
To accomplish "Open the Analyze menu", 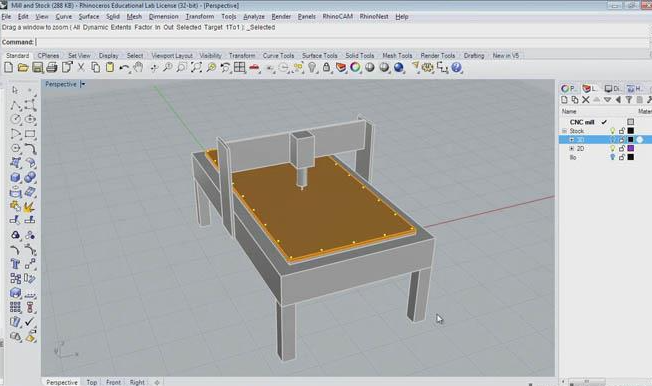I will (254, 17).
